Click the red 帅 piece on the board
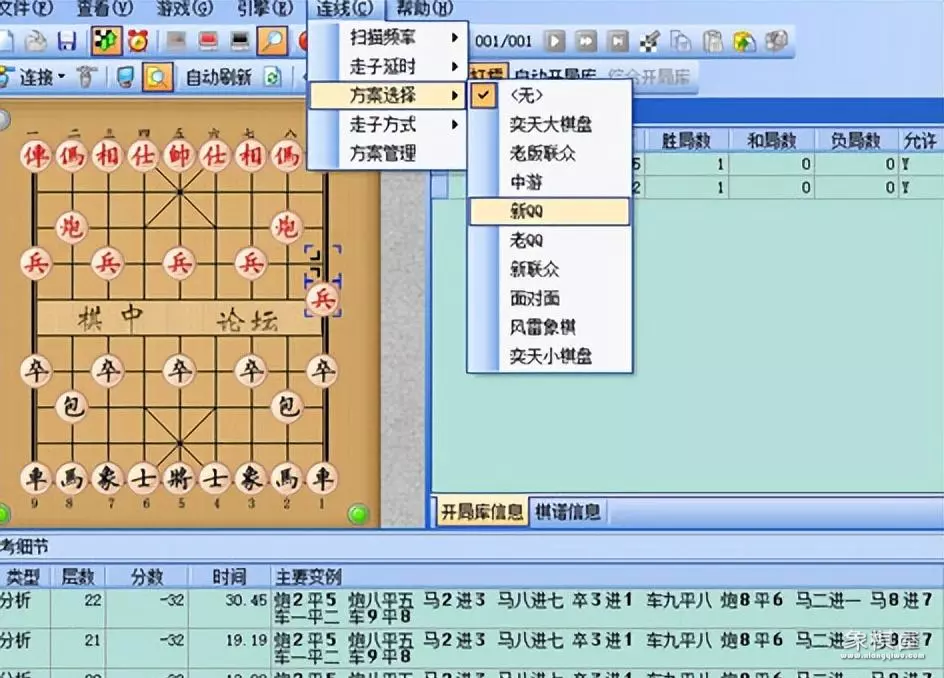 (179, 156)
